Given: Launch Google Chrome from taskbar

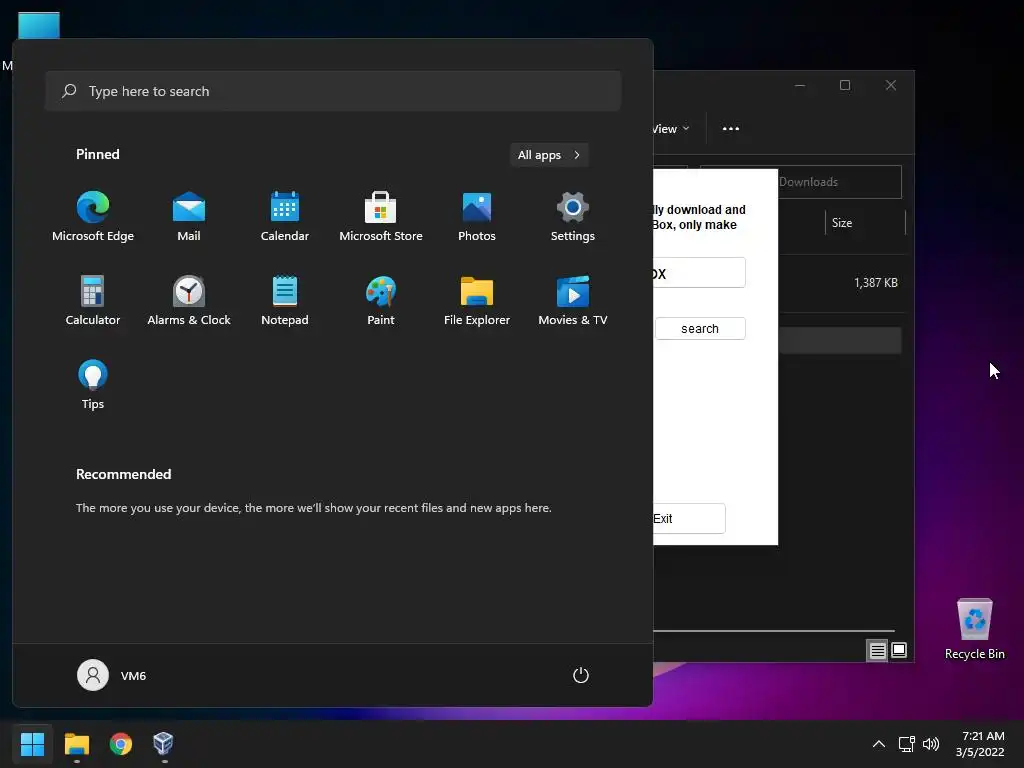Looking at the screenshot, I should (121, 744).
